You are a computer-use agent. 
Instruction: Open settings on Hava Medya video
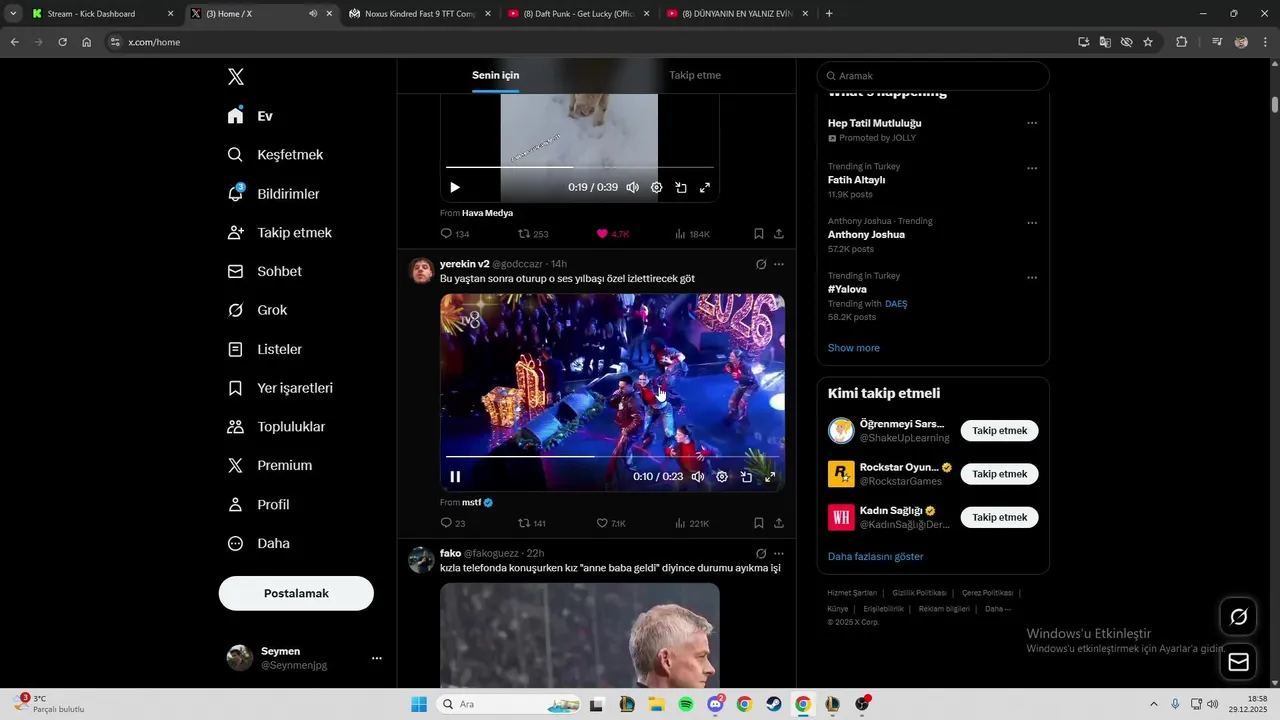pyautogui.click(x=657, y=187)
